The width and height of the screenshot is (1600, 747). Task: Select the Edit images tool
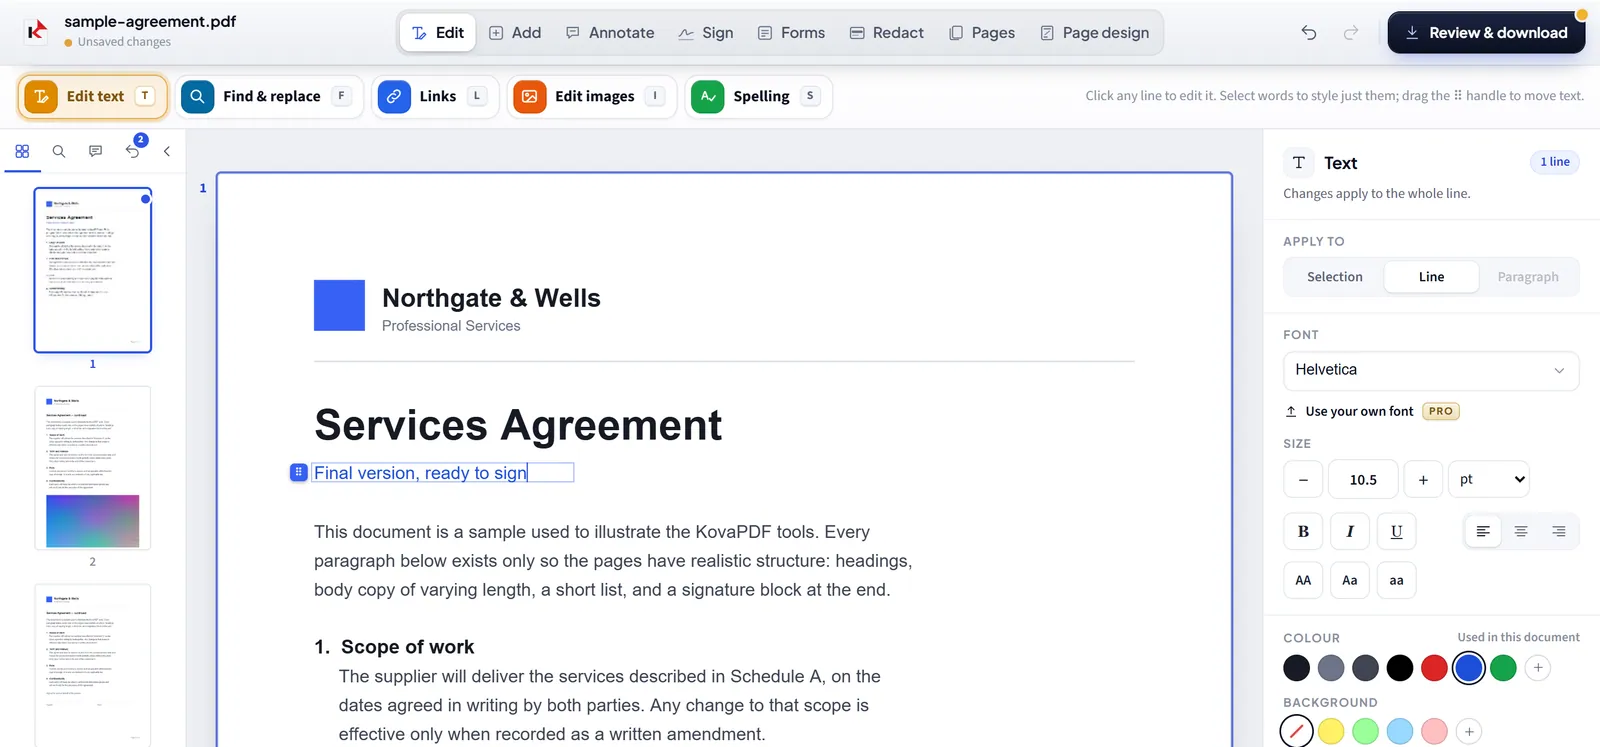coord(592,97)
